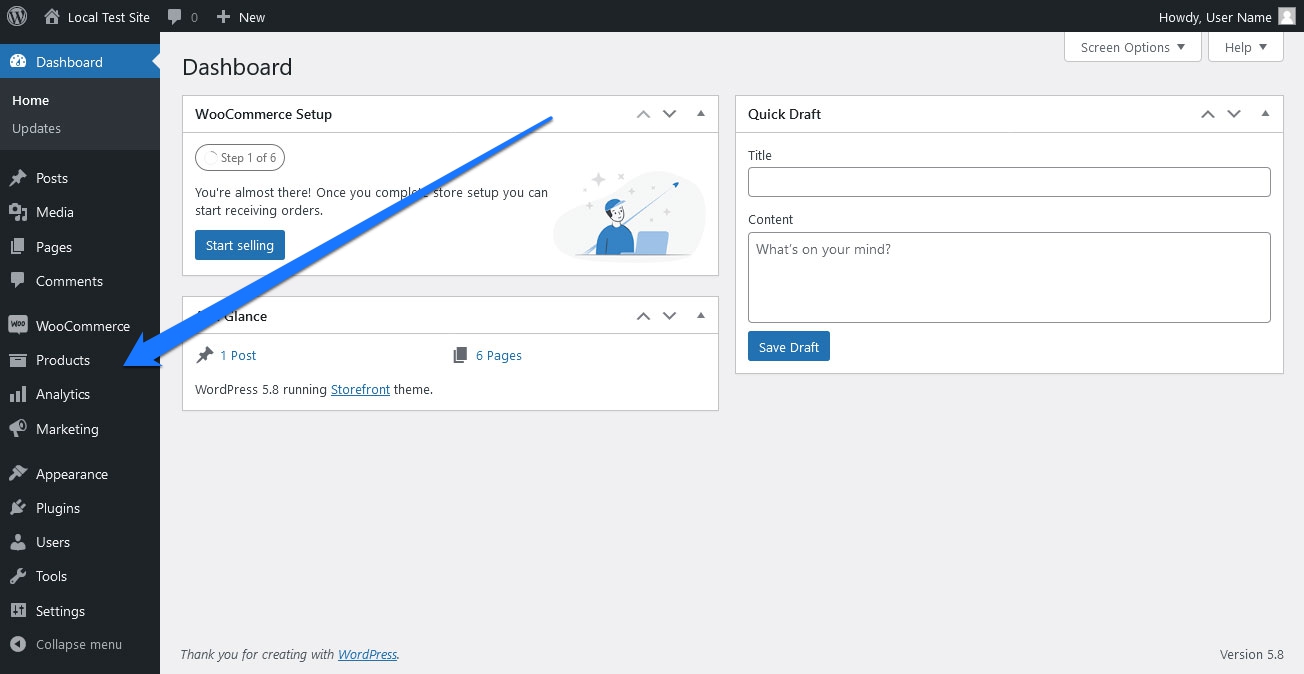Open the 6 Pages link

point(499,355)
